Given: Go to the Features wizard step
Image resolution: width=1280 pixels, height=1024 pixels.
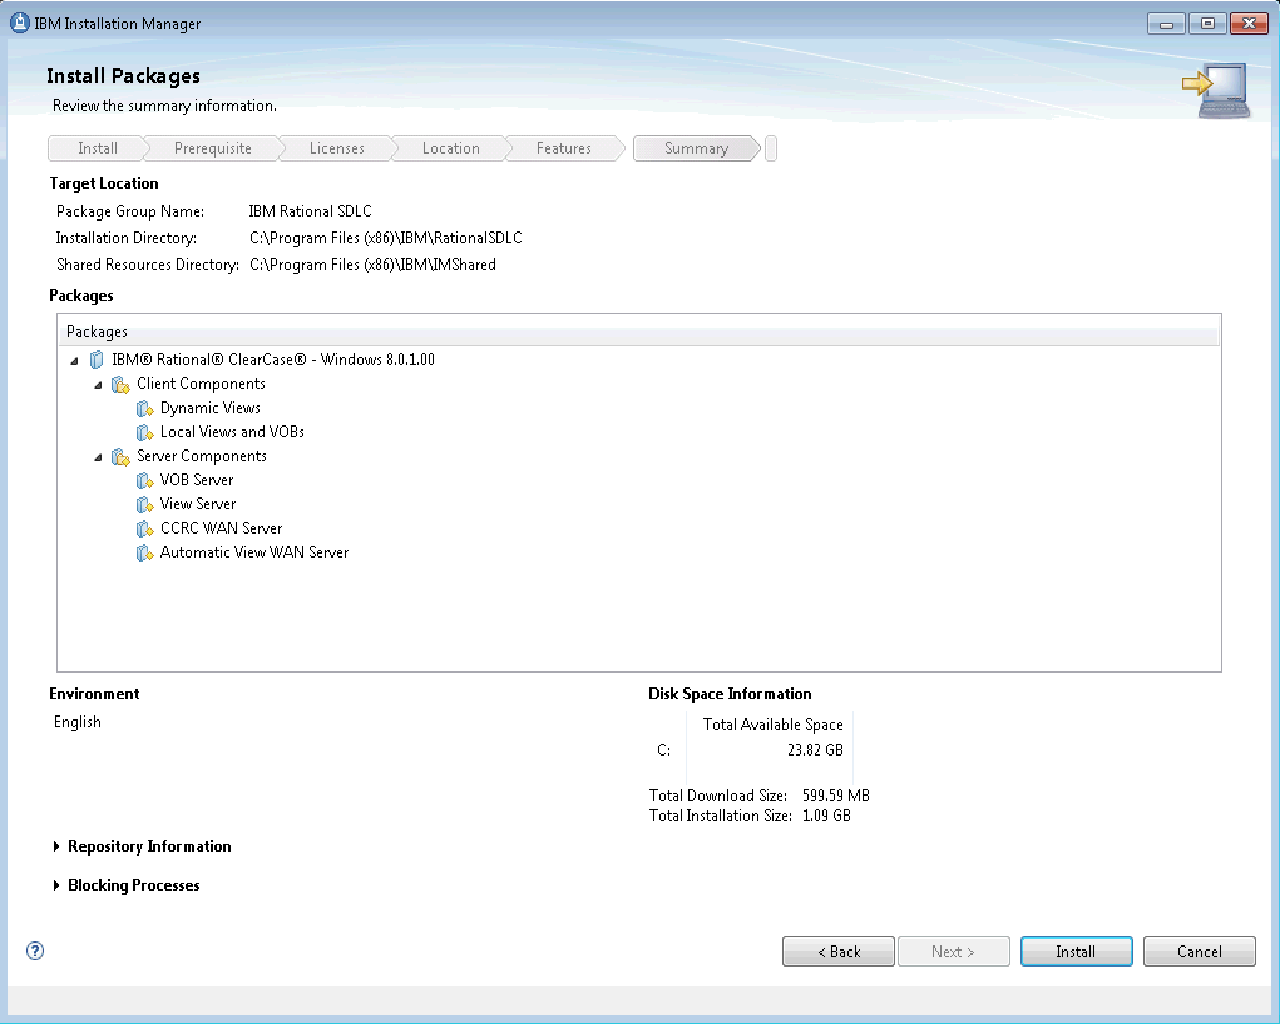Looking at the screenshot, I should coord(564,149).
